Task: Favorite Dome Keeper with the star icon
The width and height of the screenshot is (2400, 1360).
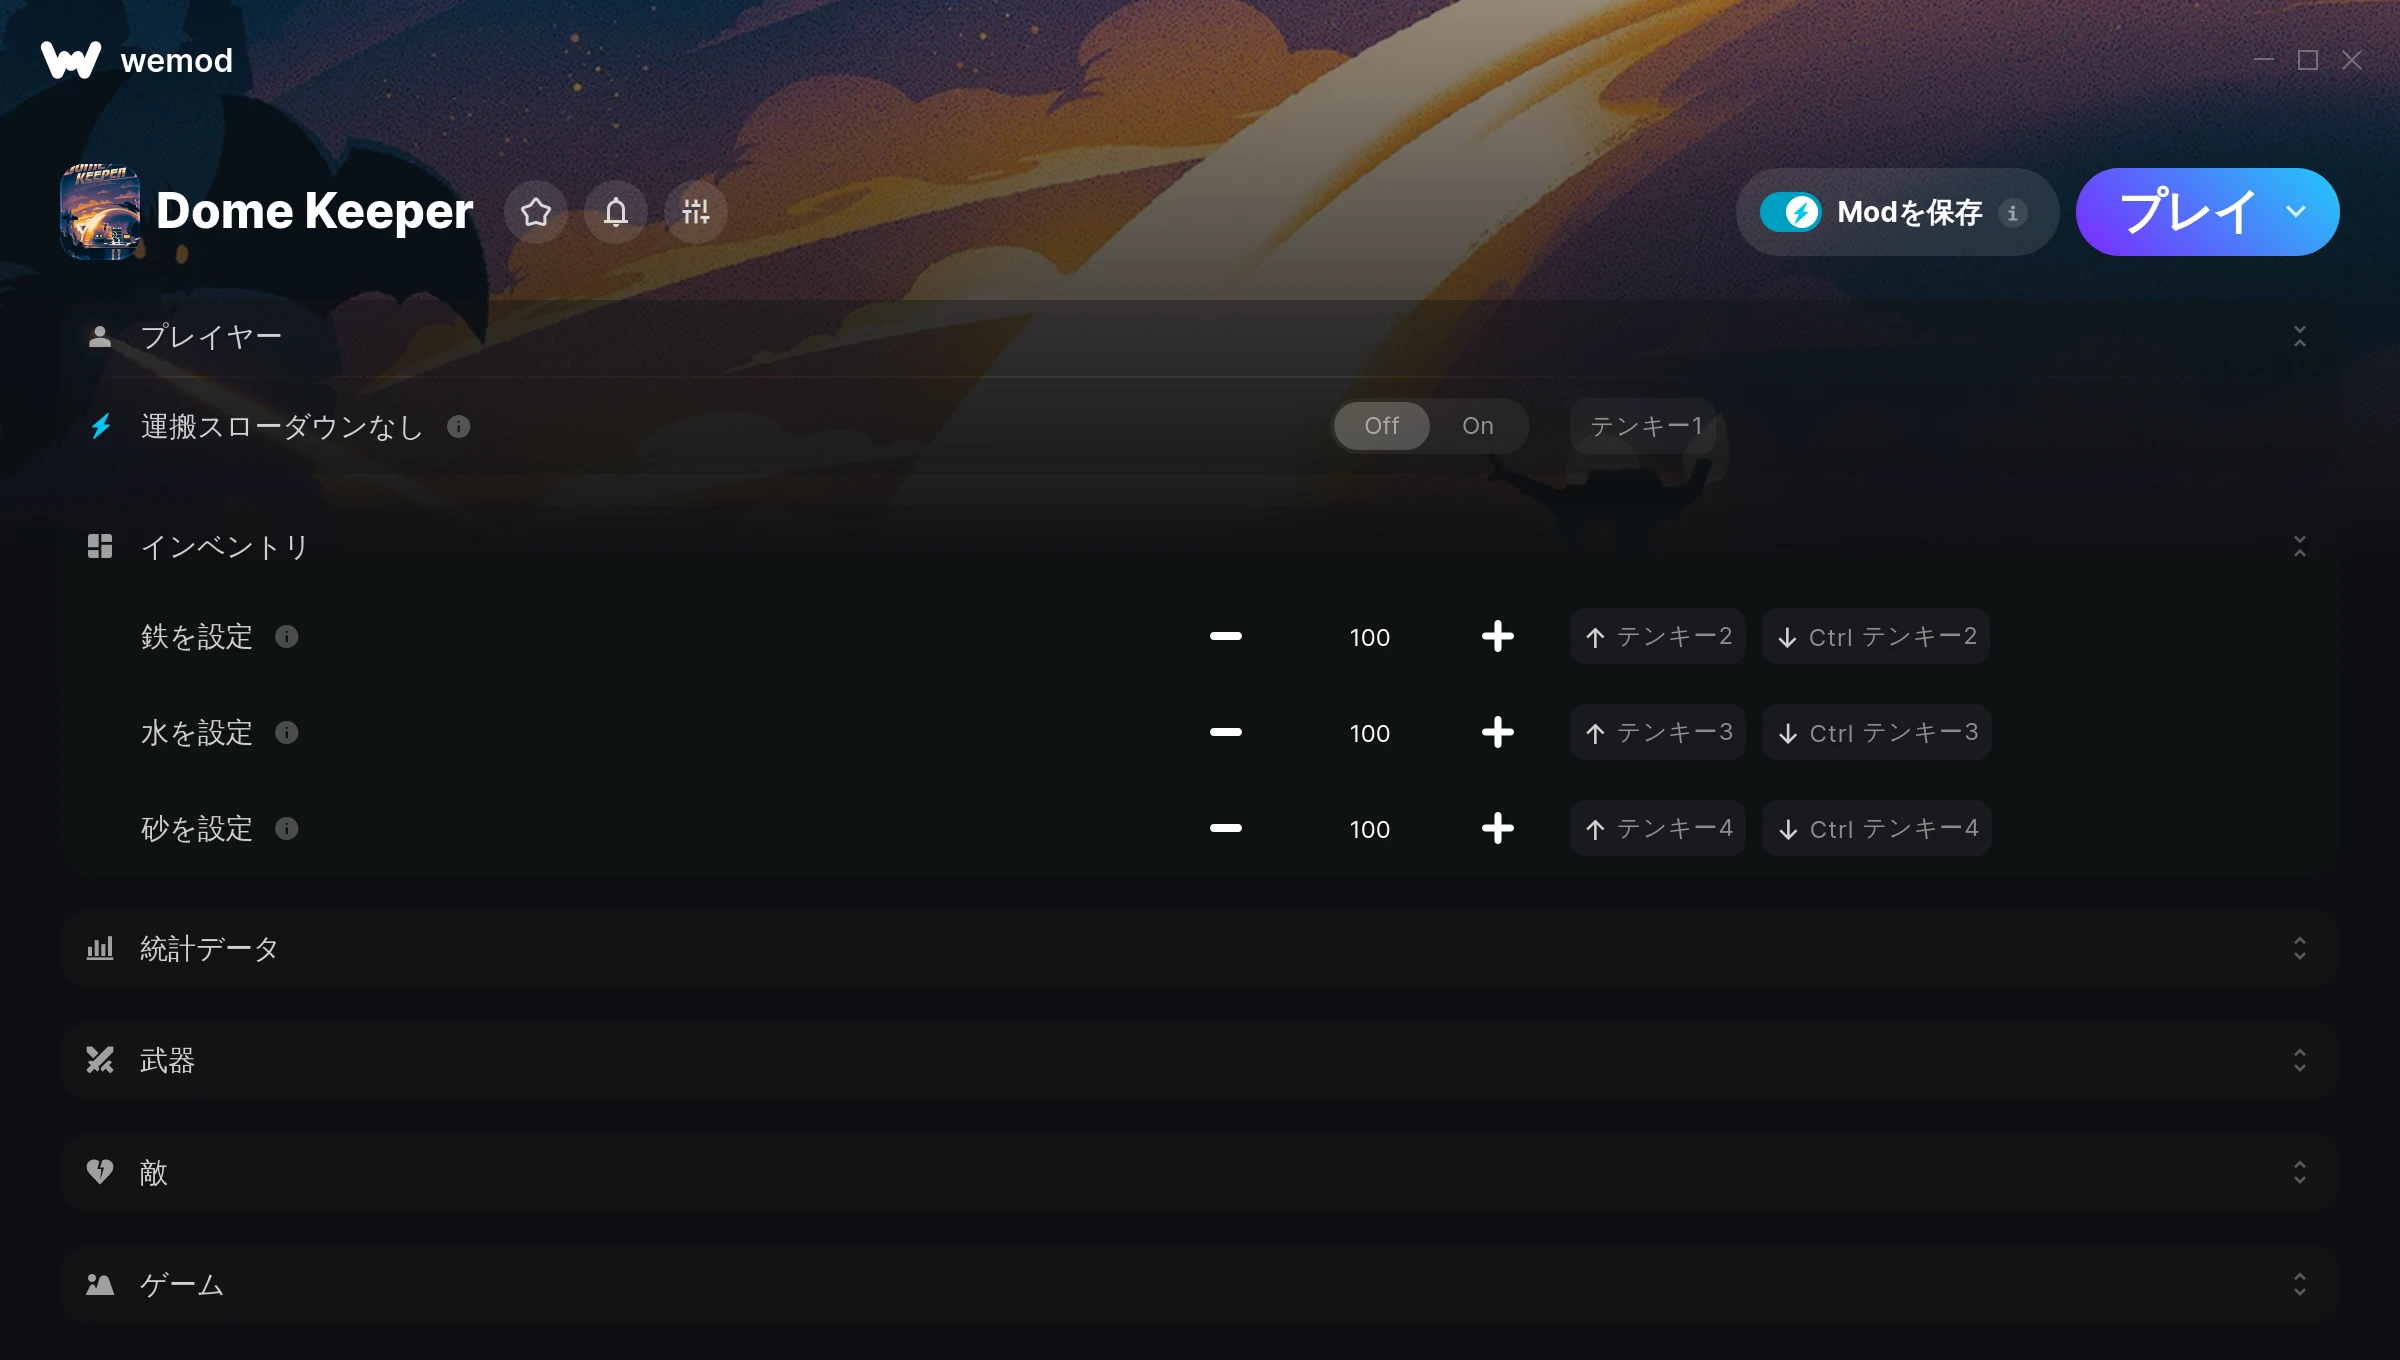Action: tap(536, 212)
